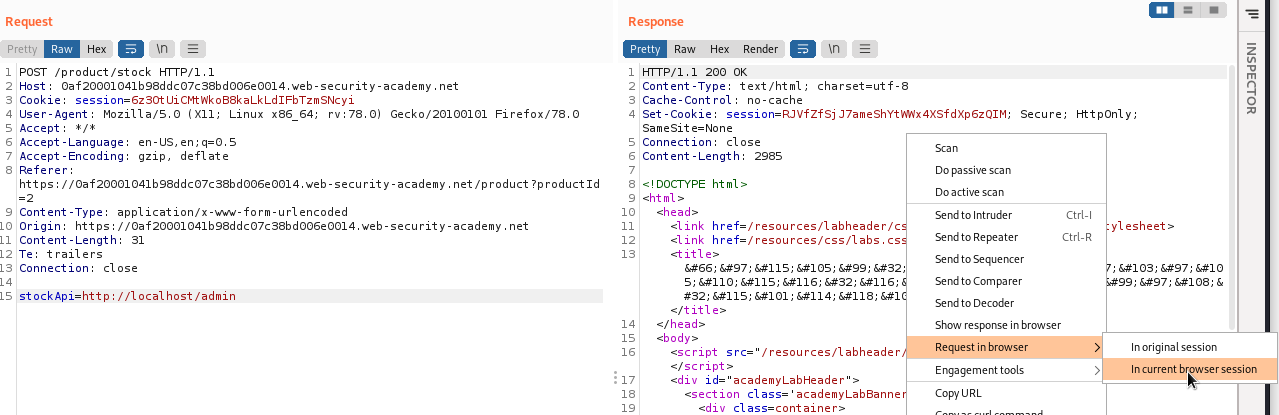Click the Accept-Language header line

pos(128,142)
